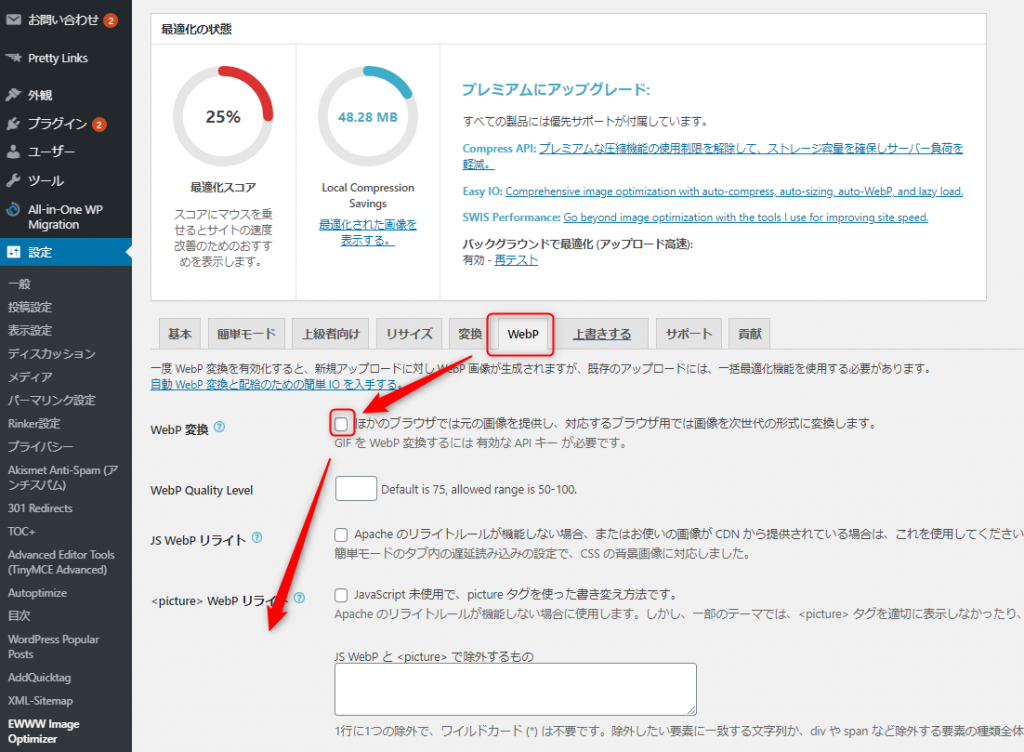
Task: Select the Pretty Links chain icon
Action: tap(12, 58)
